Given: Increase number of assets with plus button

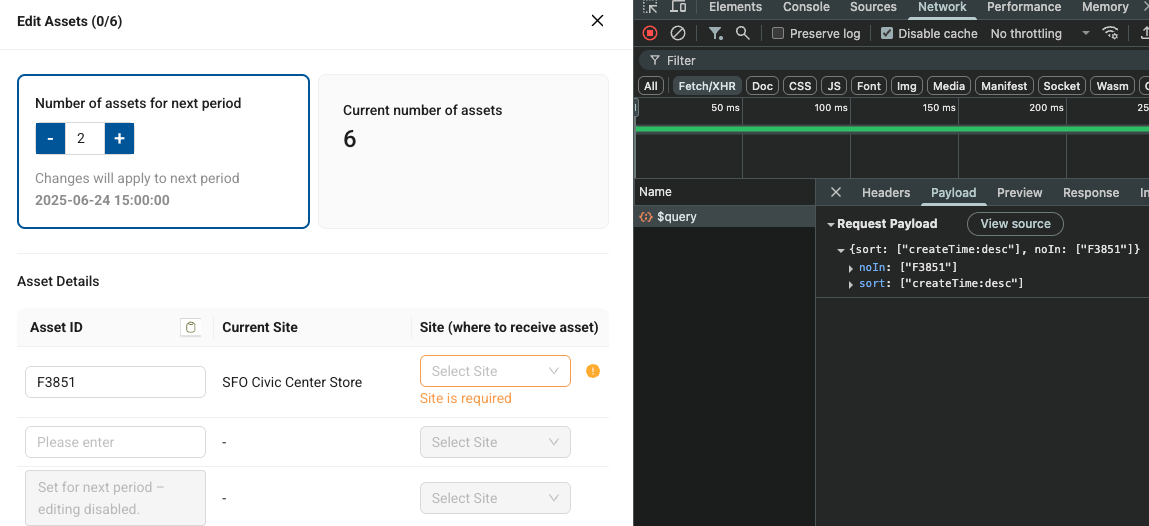Looking at the screenshot, I should point(119,138).
